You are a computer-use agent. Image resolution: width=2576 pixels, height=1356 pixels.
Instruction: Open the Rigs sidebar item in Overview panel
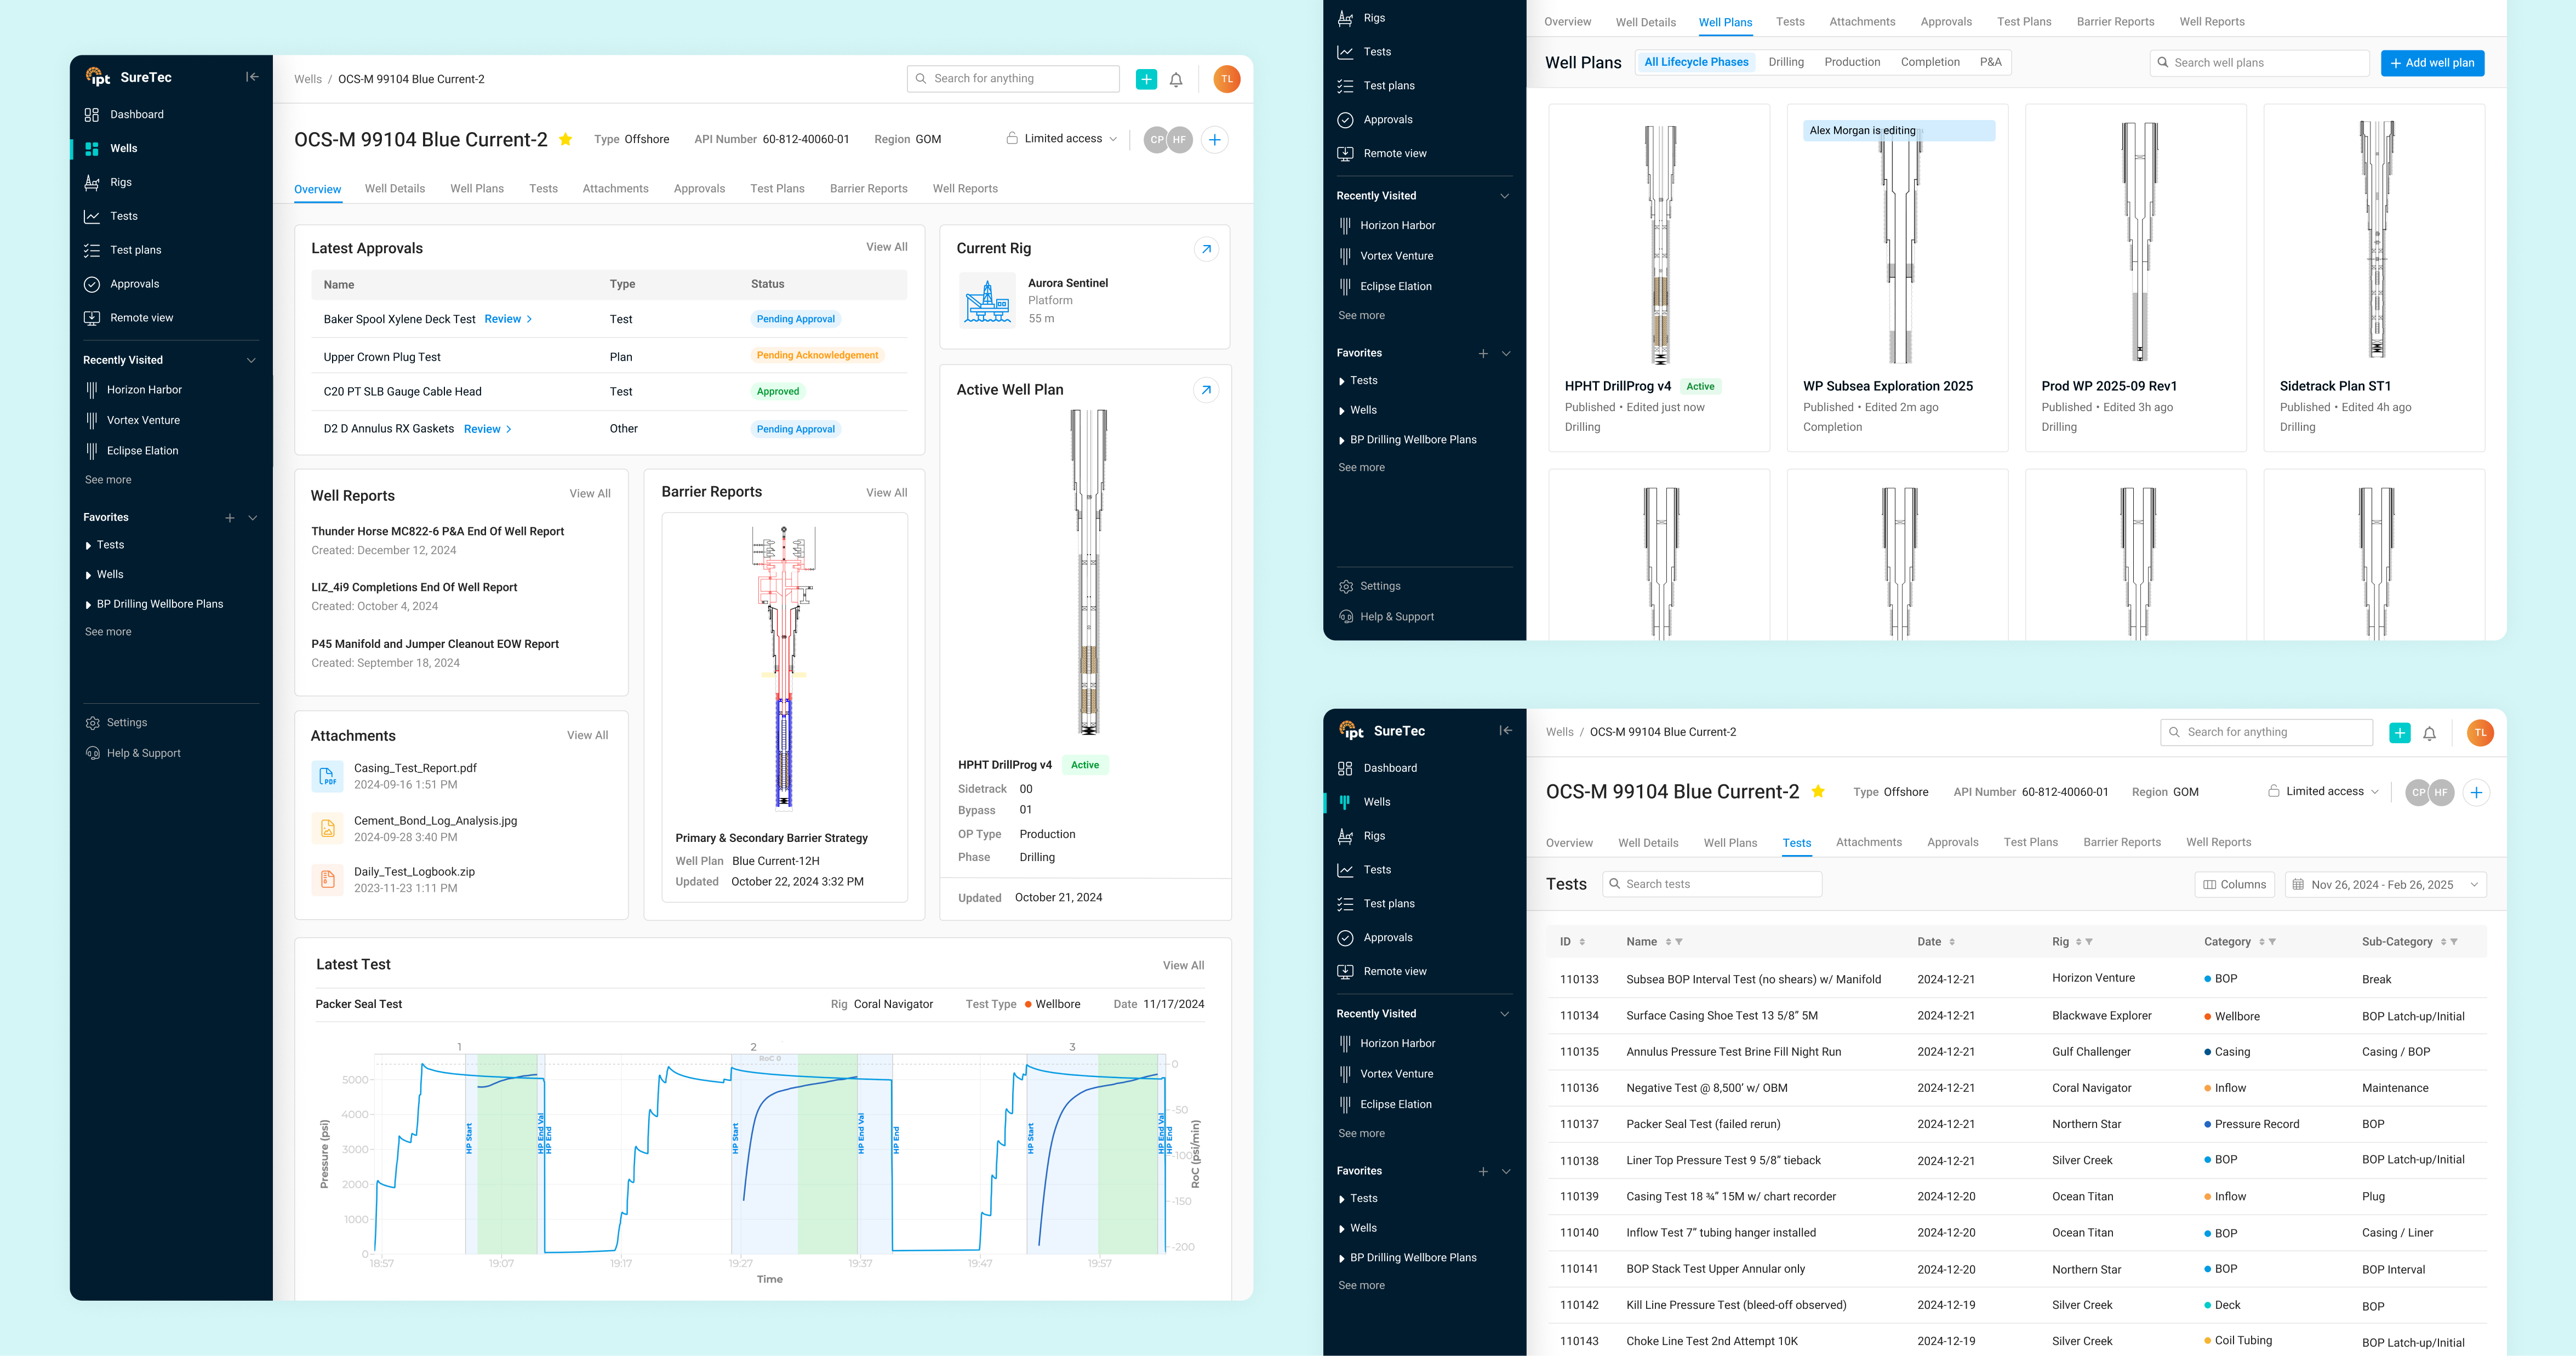click(121, 182)
